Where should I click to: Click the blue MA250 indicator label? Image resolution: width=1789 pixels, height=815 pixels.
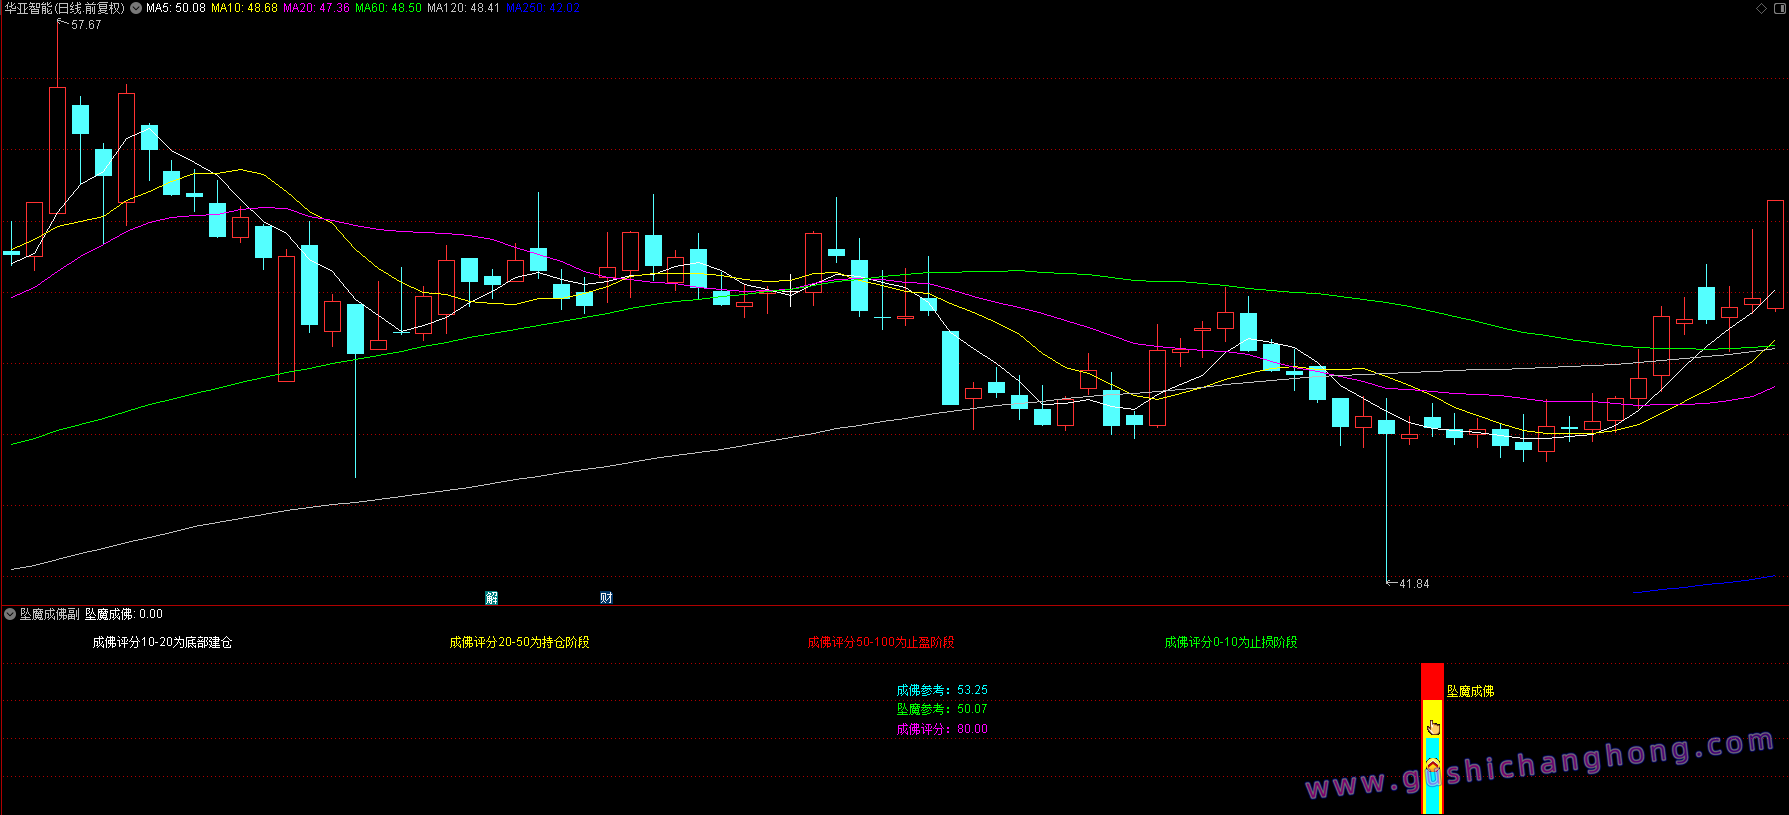[x=543, y=8]
